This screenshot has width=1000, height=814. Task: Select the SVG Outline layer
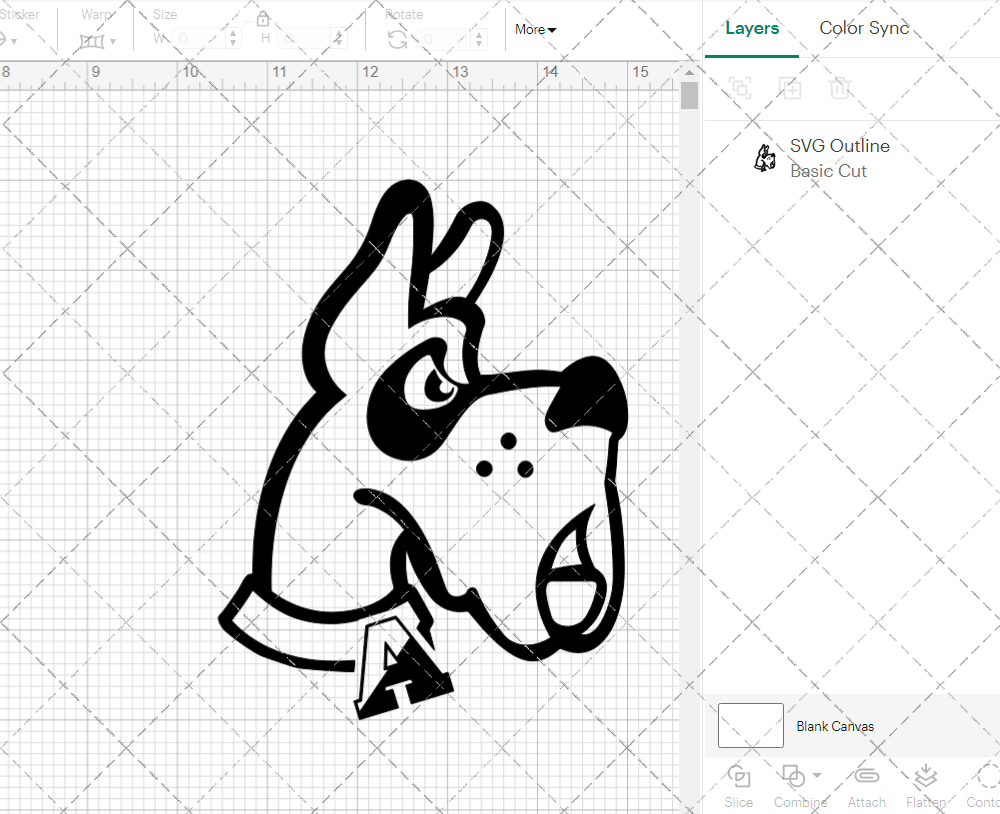pyautogui.click(x=839, y=157)
